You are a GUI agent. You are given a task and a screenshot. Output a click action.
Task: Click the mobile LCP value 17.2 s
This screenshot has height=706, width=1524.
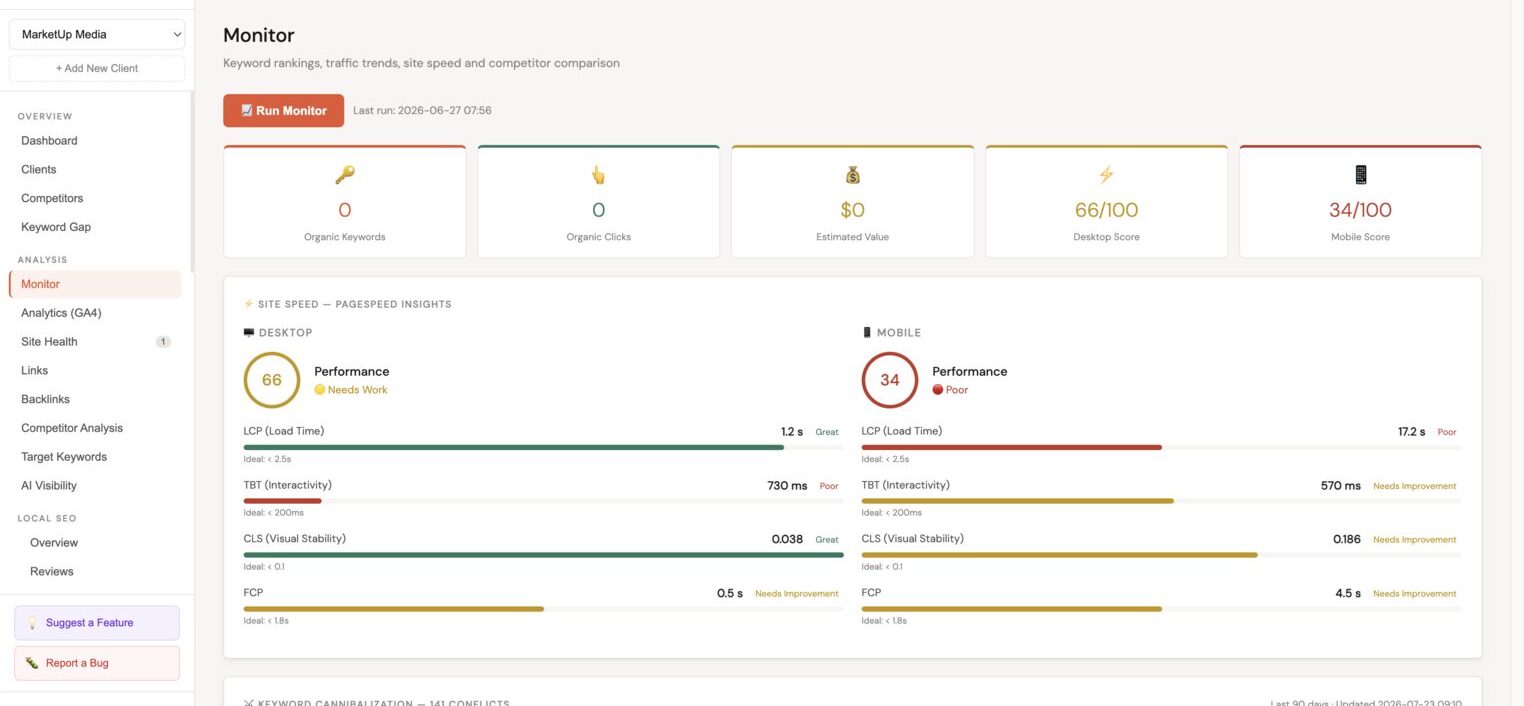tap(1411, 432)
